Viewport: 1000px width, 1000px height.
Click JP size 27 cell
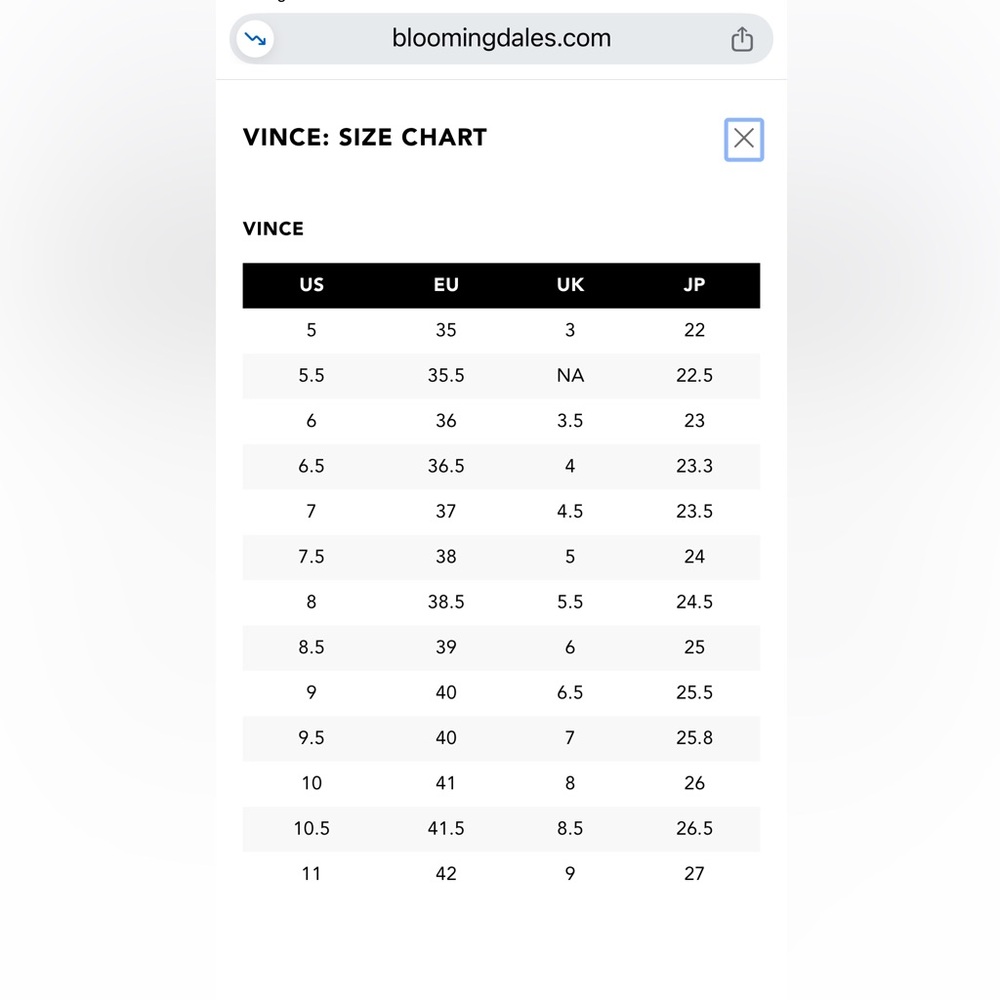[694, 874]
